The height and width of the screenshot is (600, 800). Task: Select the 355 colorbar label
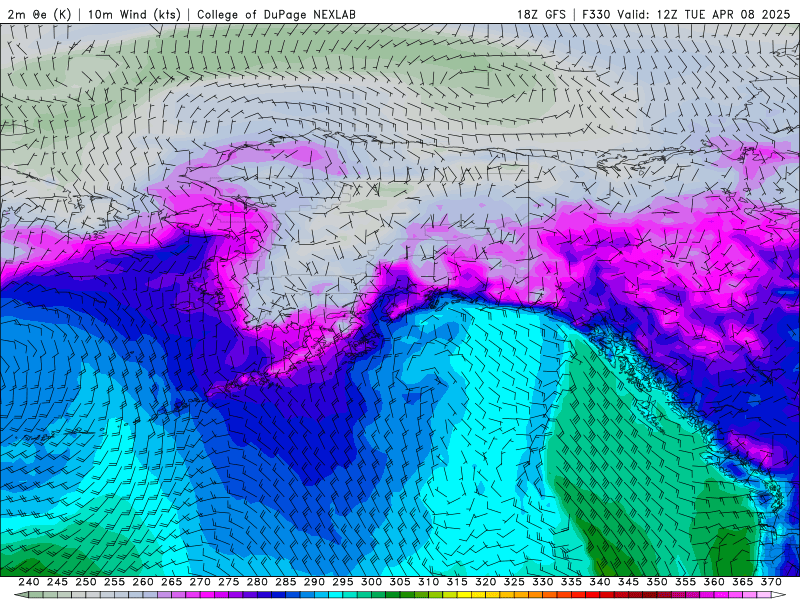[686, 582]
